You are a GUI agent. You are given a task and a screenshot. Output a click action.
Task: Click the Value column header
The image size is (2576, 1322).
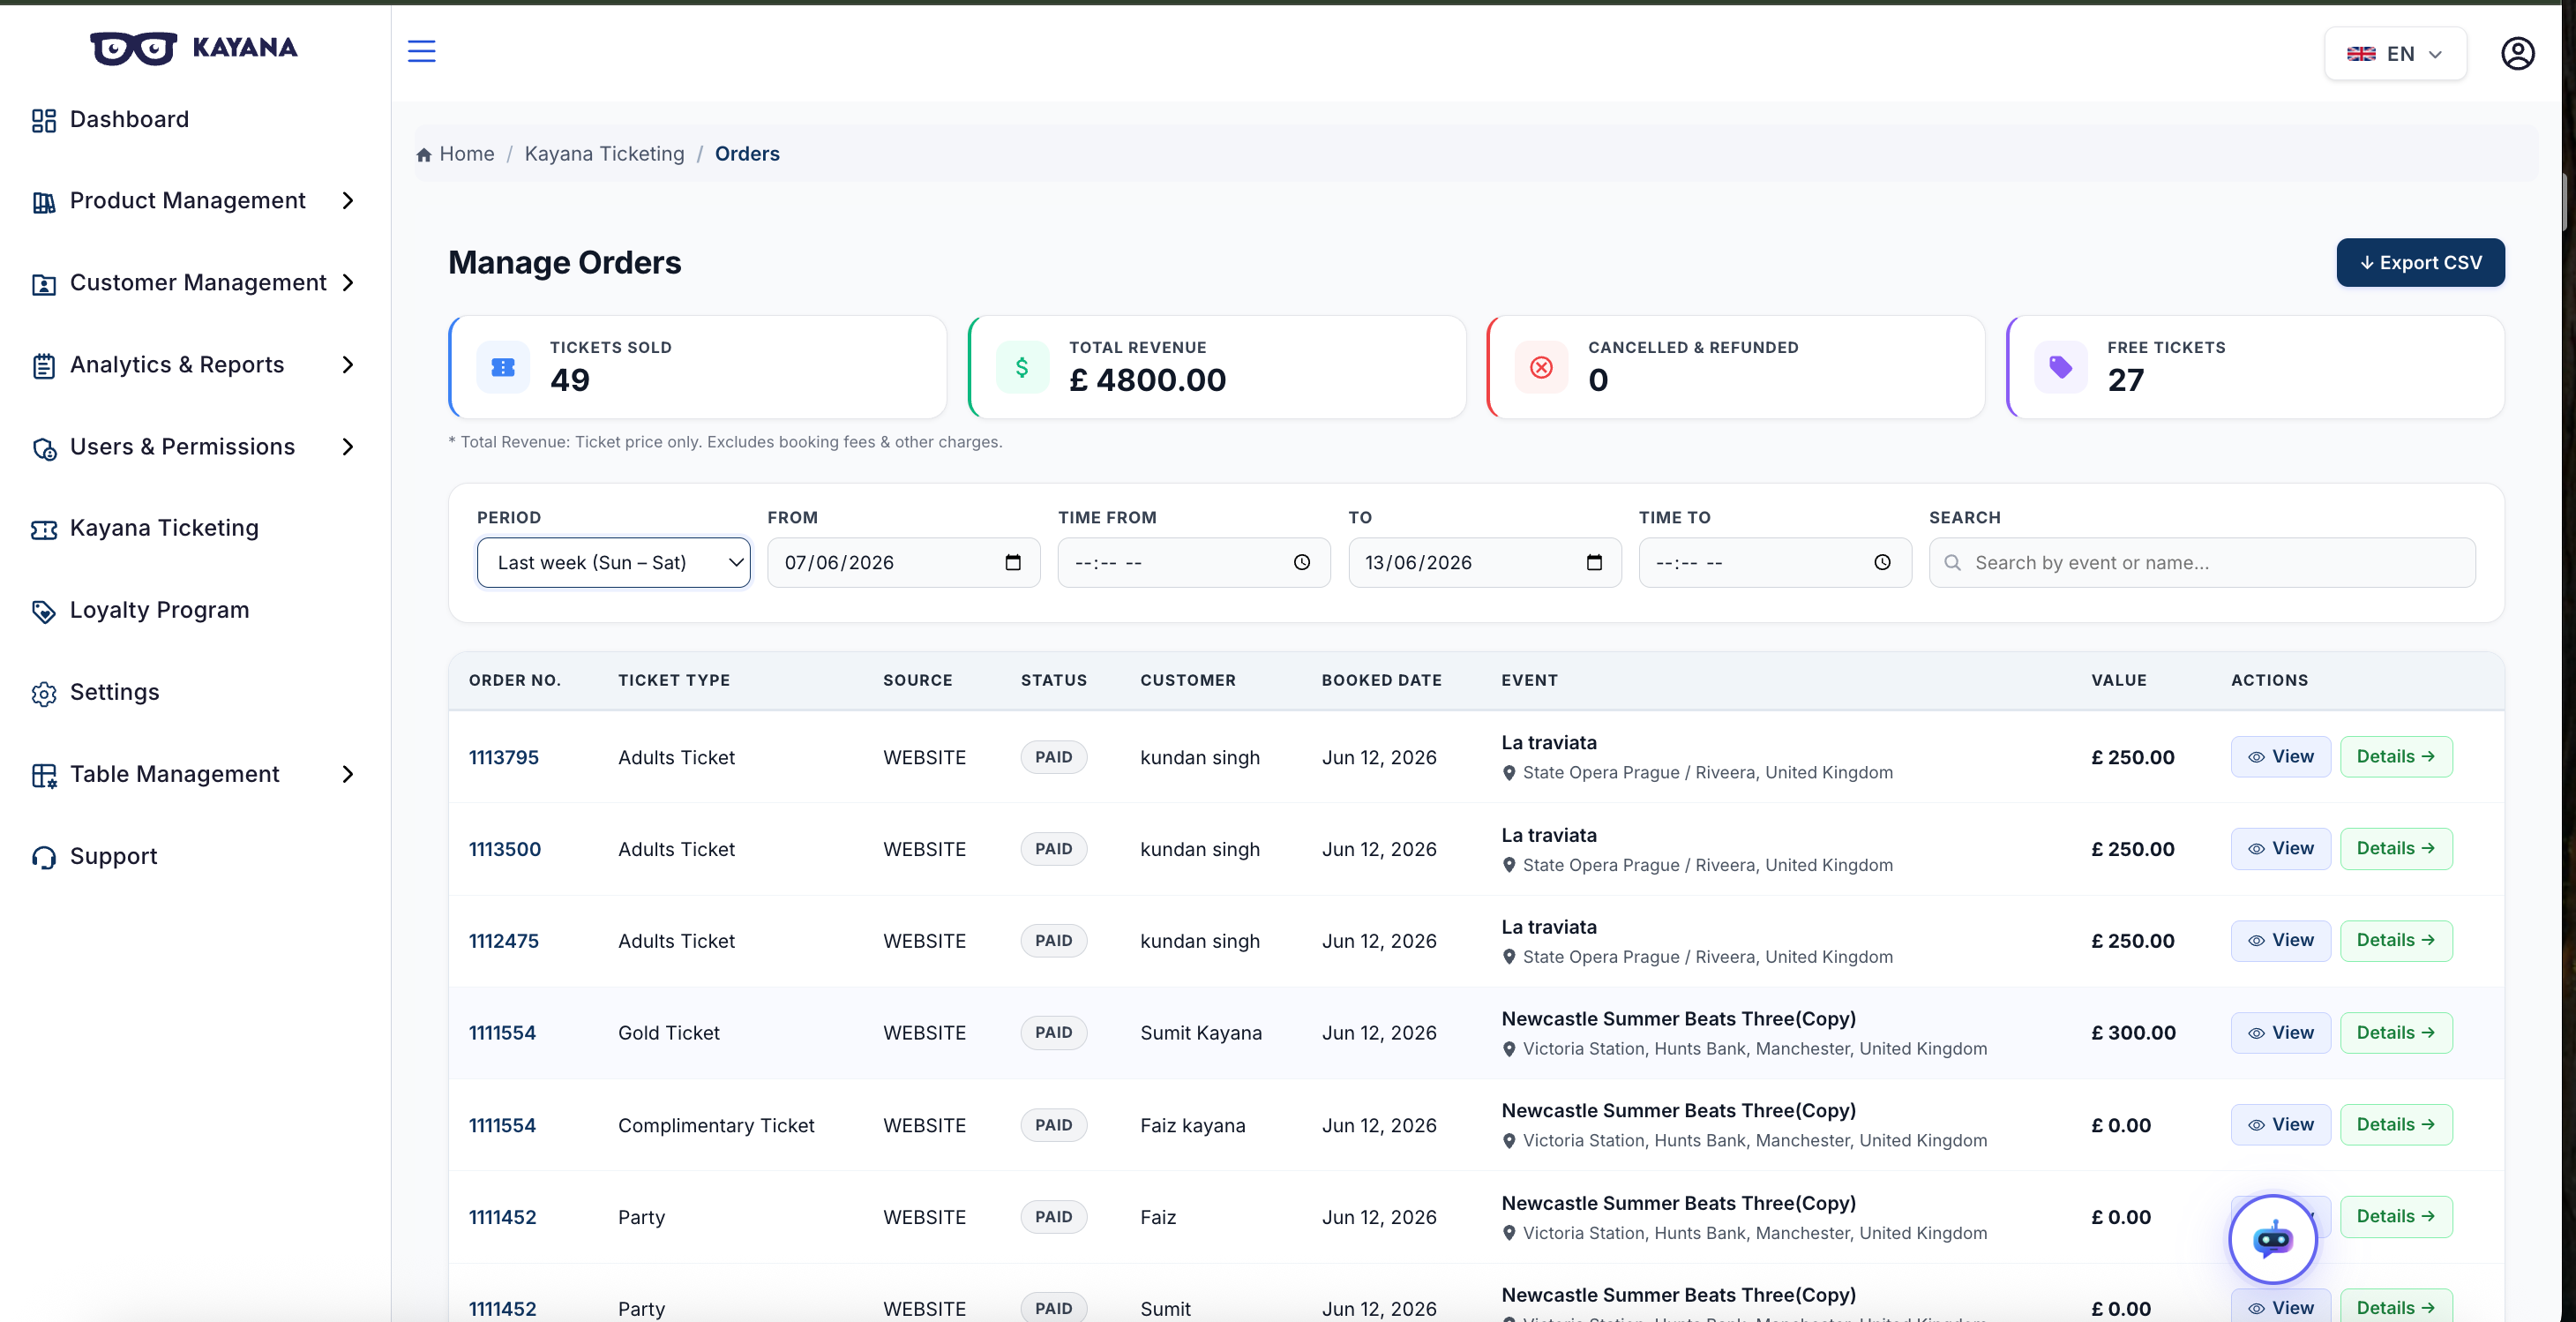pos(2118,680)
